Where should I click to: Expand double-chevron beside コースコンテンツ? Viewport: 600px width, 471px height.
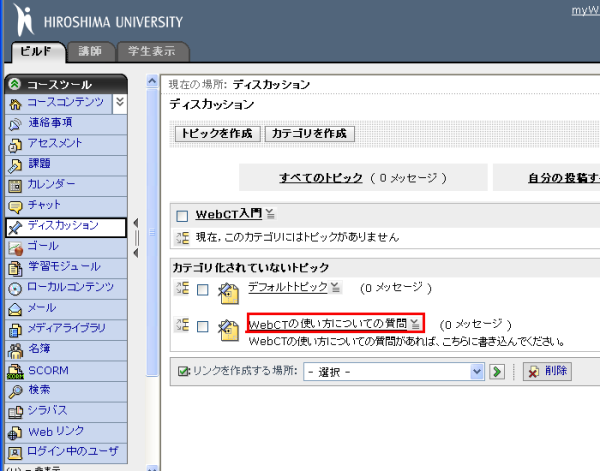click(x=120, y=102)
